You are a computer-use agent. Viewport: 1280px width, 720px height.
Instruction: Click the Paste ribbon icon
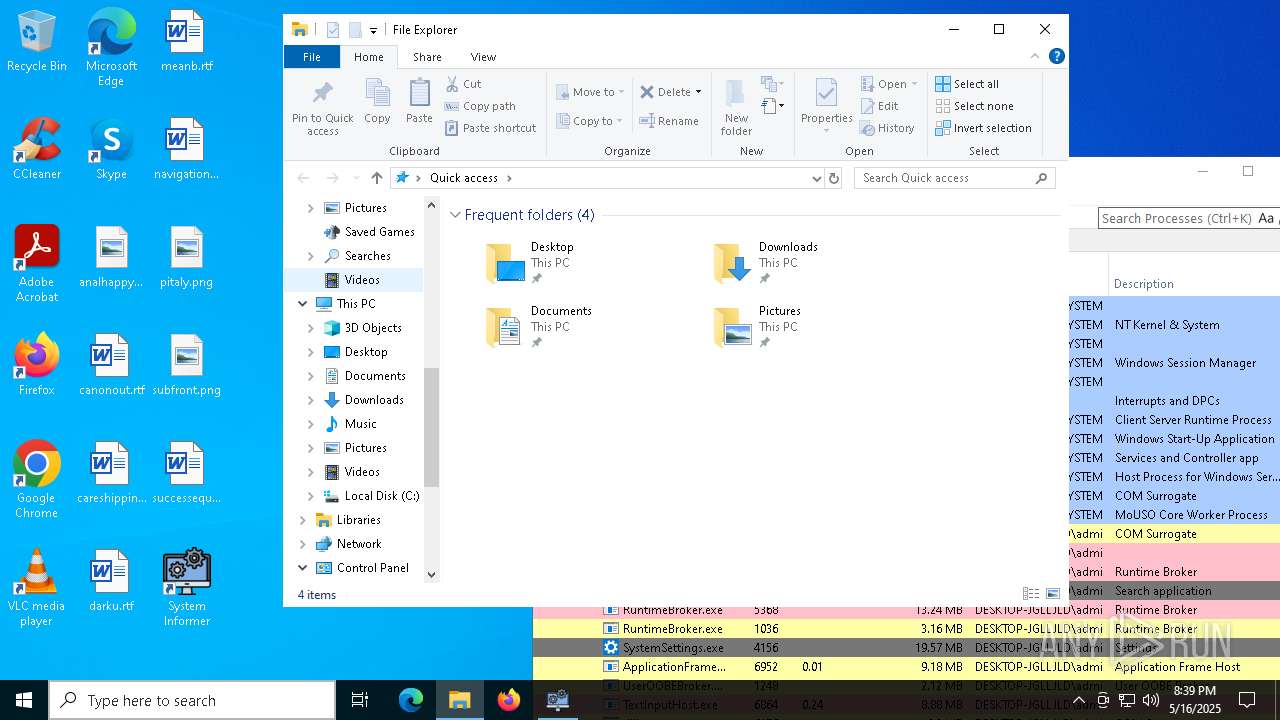[x=419, y=102]
